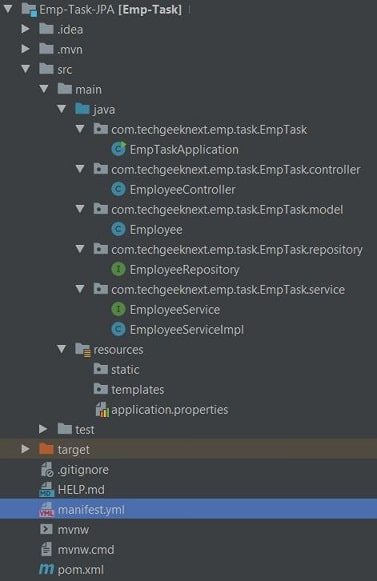Click the orange target folder icon
Screen dimensions: 377x581
click(x=46, y=449)
